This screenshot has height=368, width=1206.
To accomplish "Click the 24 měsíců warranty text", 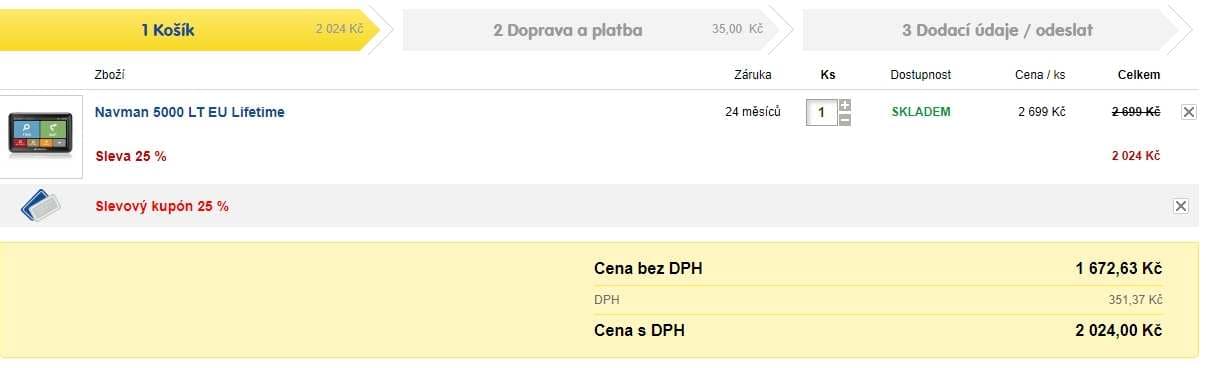I will (753, 112).
